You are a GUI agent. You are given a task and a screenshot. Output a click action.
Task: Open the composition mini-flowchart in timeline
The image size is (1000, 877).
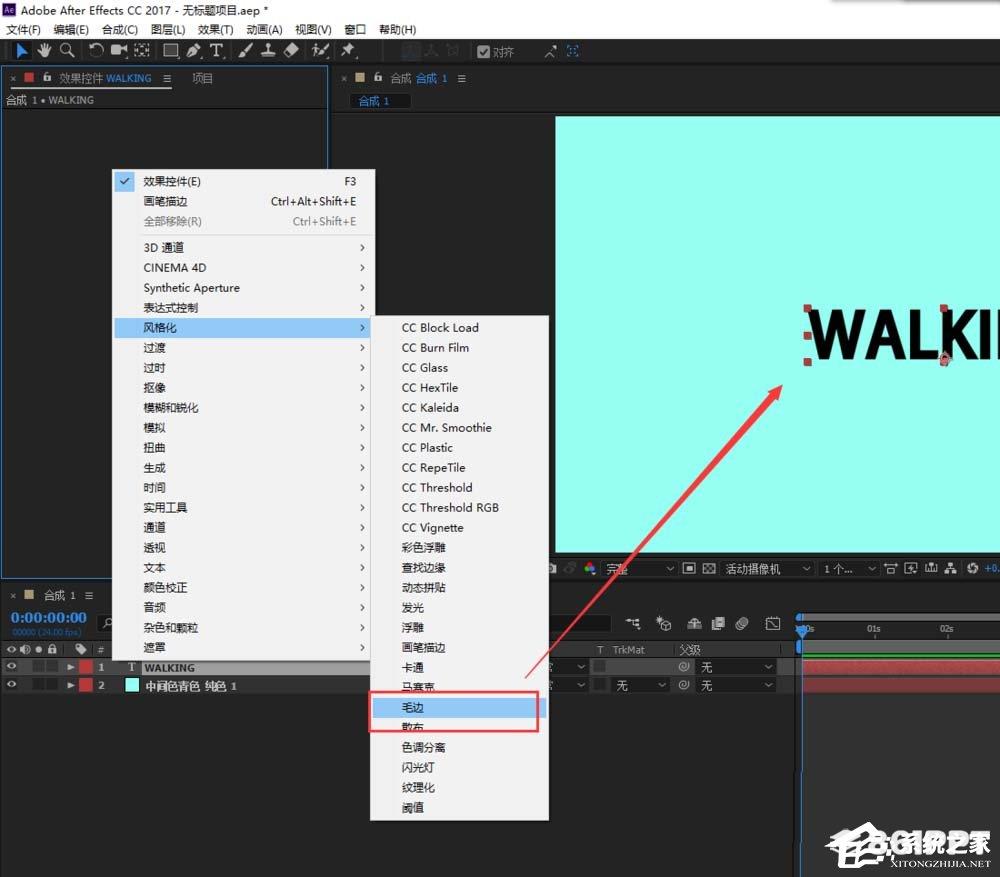pos(633,623)
